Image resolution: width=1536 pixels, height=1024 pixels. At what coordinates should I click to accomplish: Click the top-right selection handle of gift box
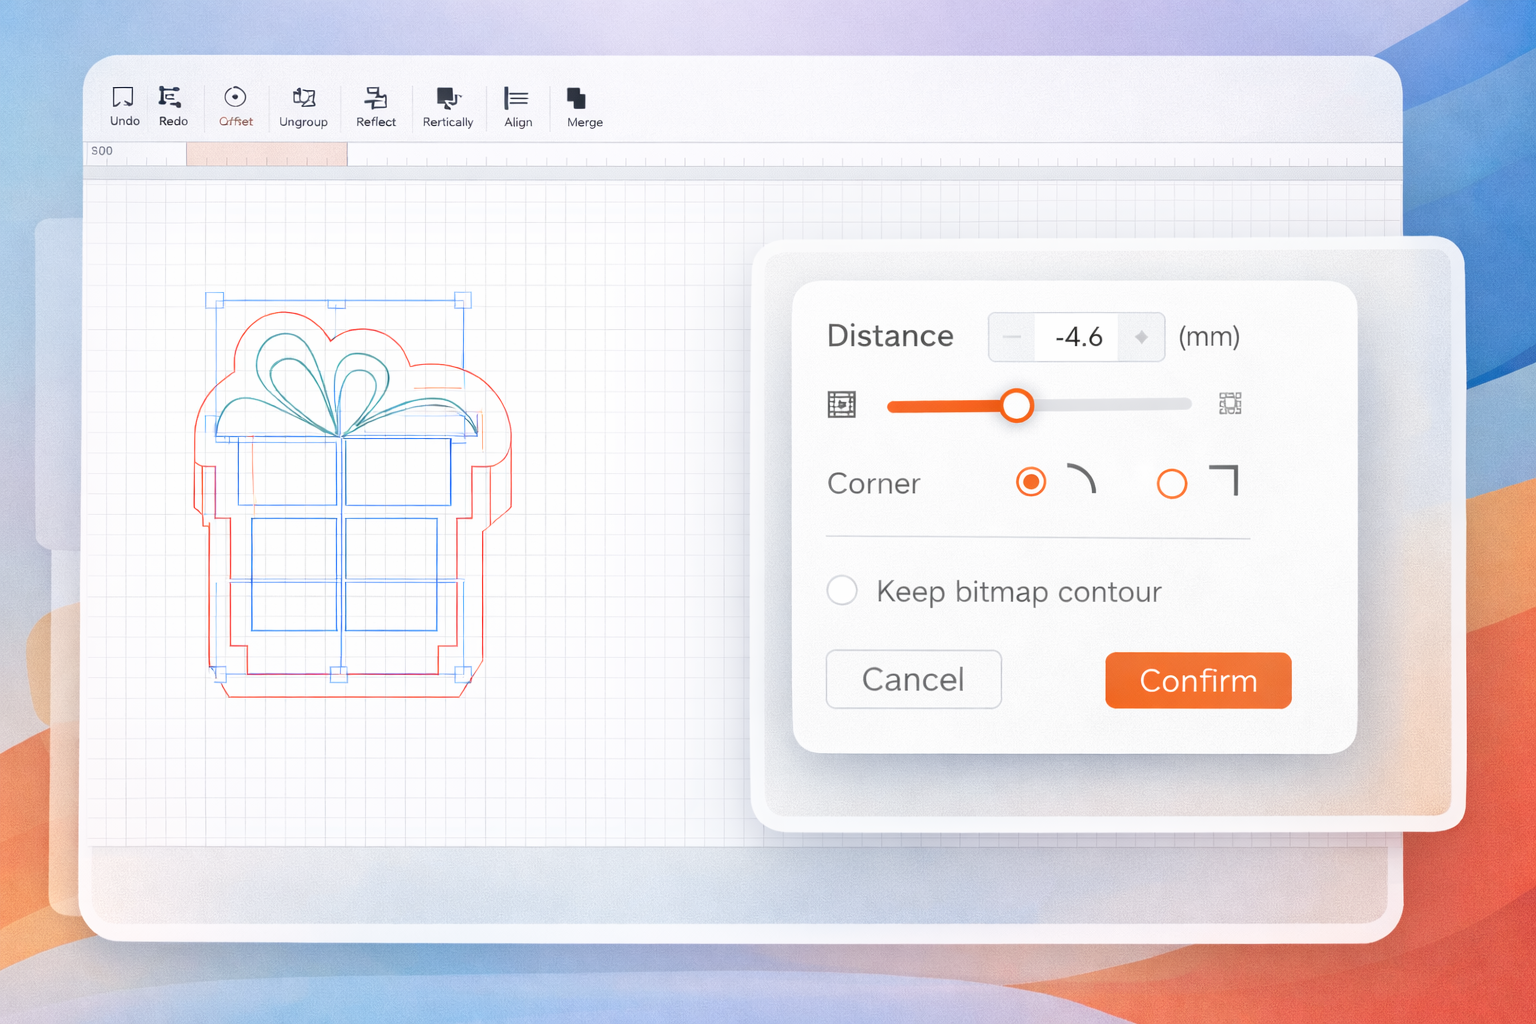click(x=463, y=300)
